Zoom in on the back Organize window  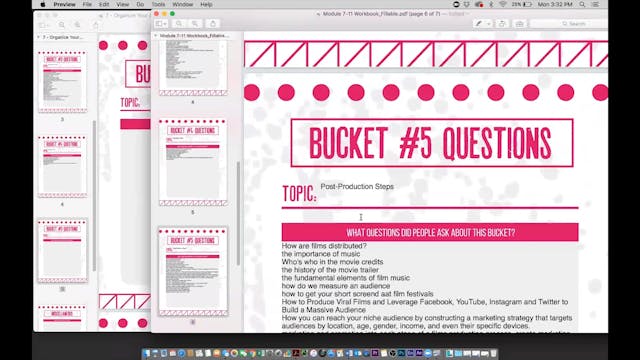[x=77, y=25]
